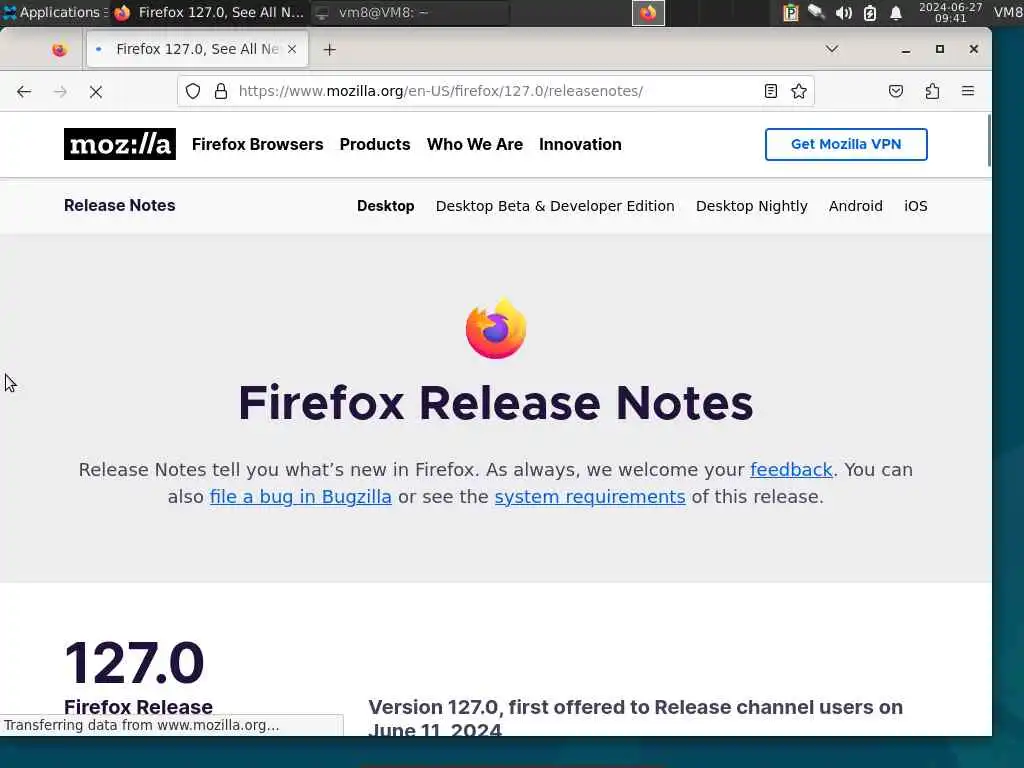
Task: Switch to vm8@VM8 terminal taskbar button
Action: tap(409, 12)
